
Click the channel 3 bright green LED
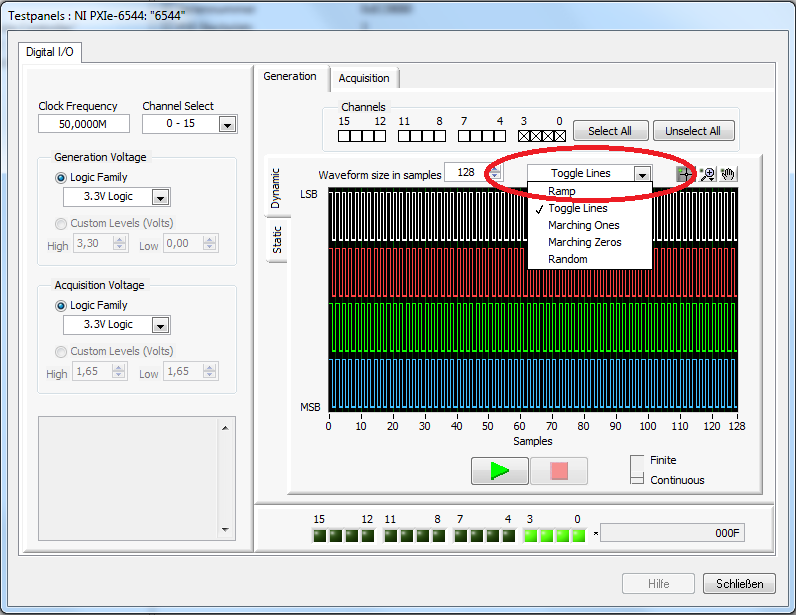pyautogui.click(x=530, y=536)
